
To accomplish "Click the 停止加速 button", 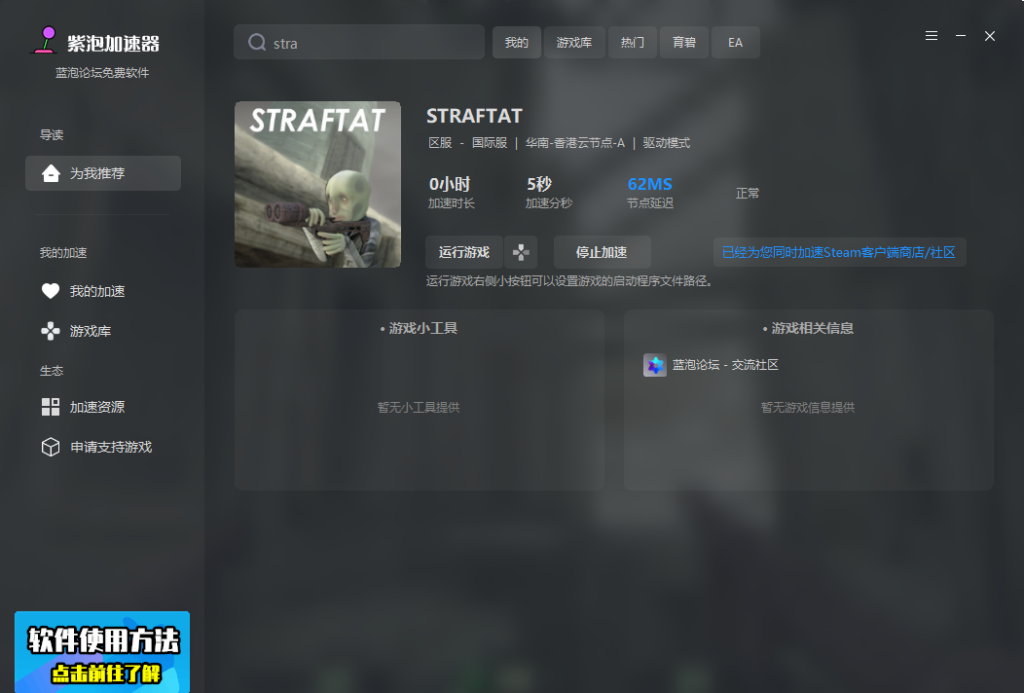I will (x=601, y=252).
